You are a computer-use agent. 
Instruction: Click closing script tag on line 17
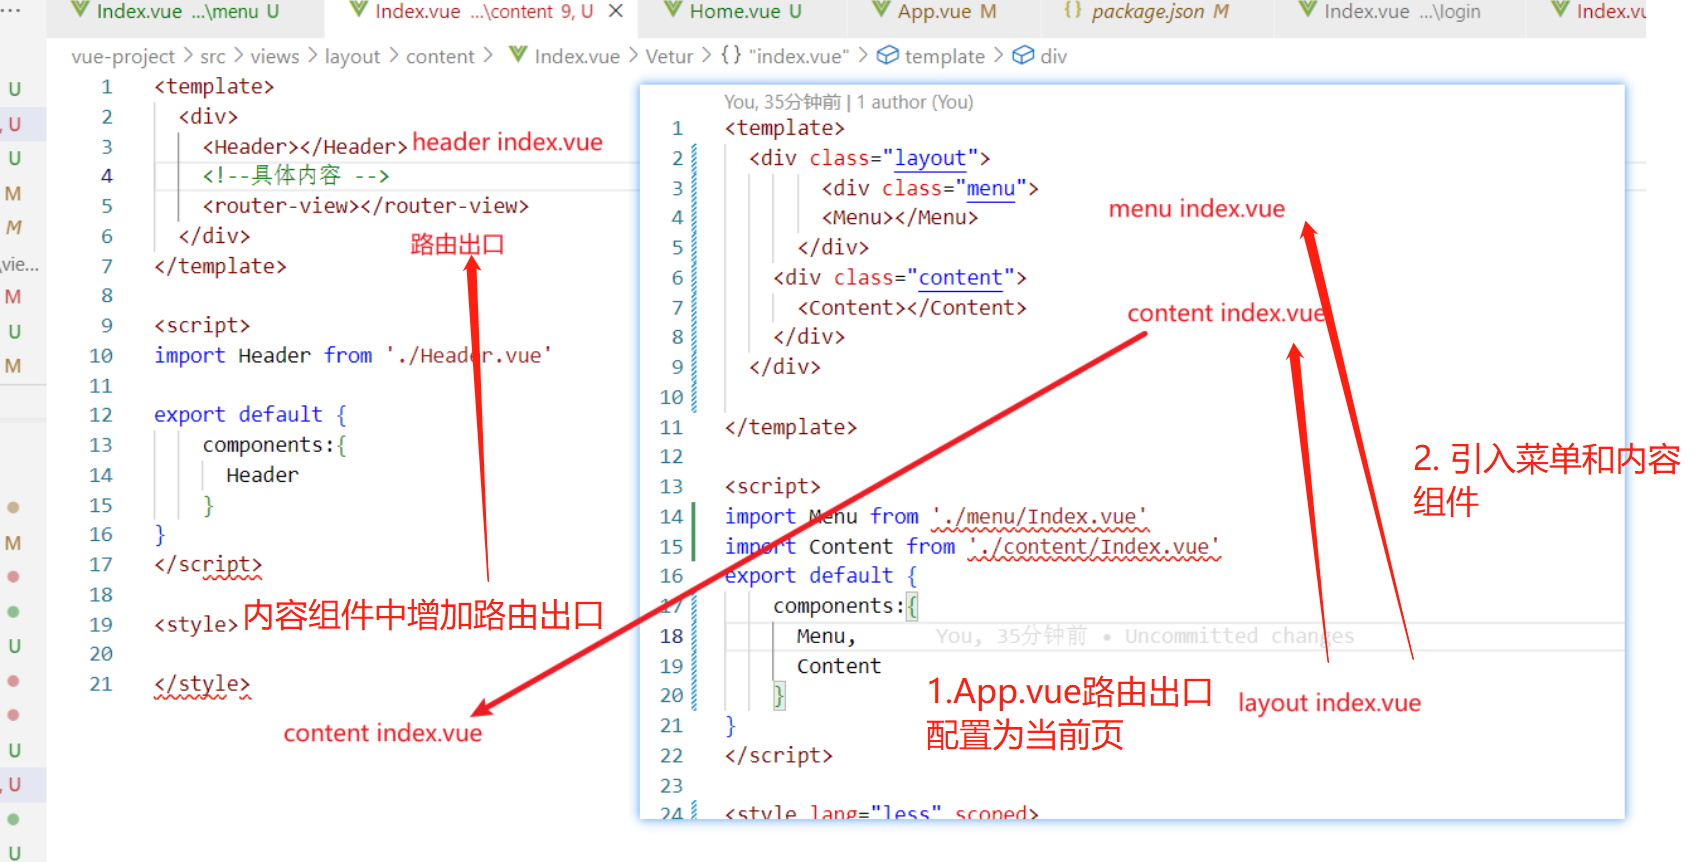click(208, 565)
